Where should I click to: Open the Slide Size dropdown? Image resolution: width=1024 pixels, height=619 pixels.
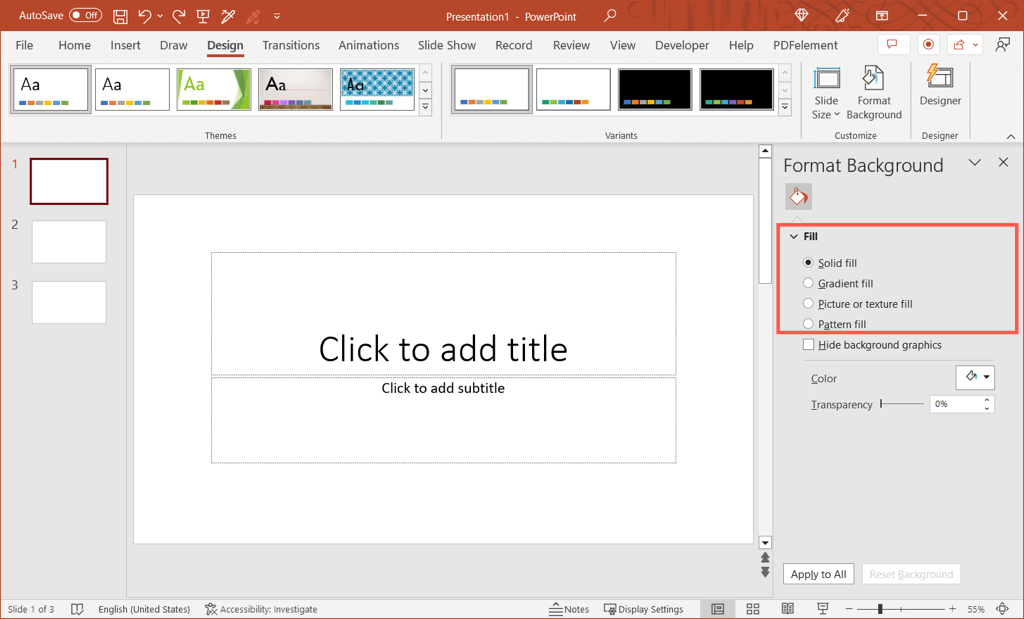point(826,90)
